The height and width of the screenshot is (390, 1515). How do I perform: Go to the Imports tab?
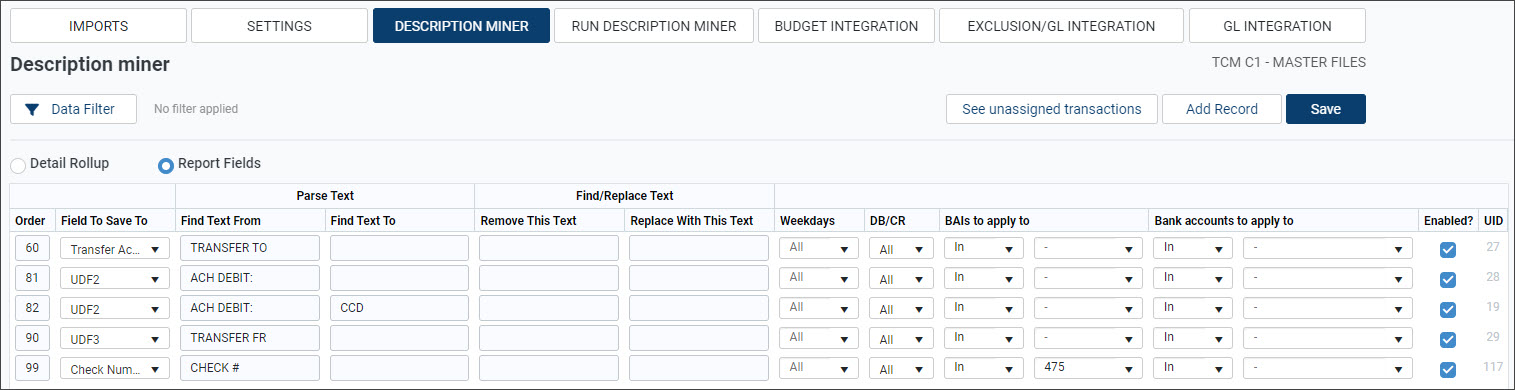coord(98,26)
